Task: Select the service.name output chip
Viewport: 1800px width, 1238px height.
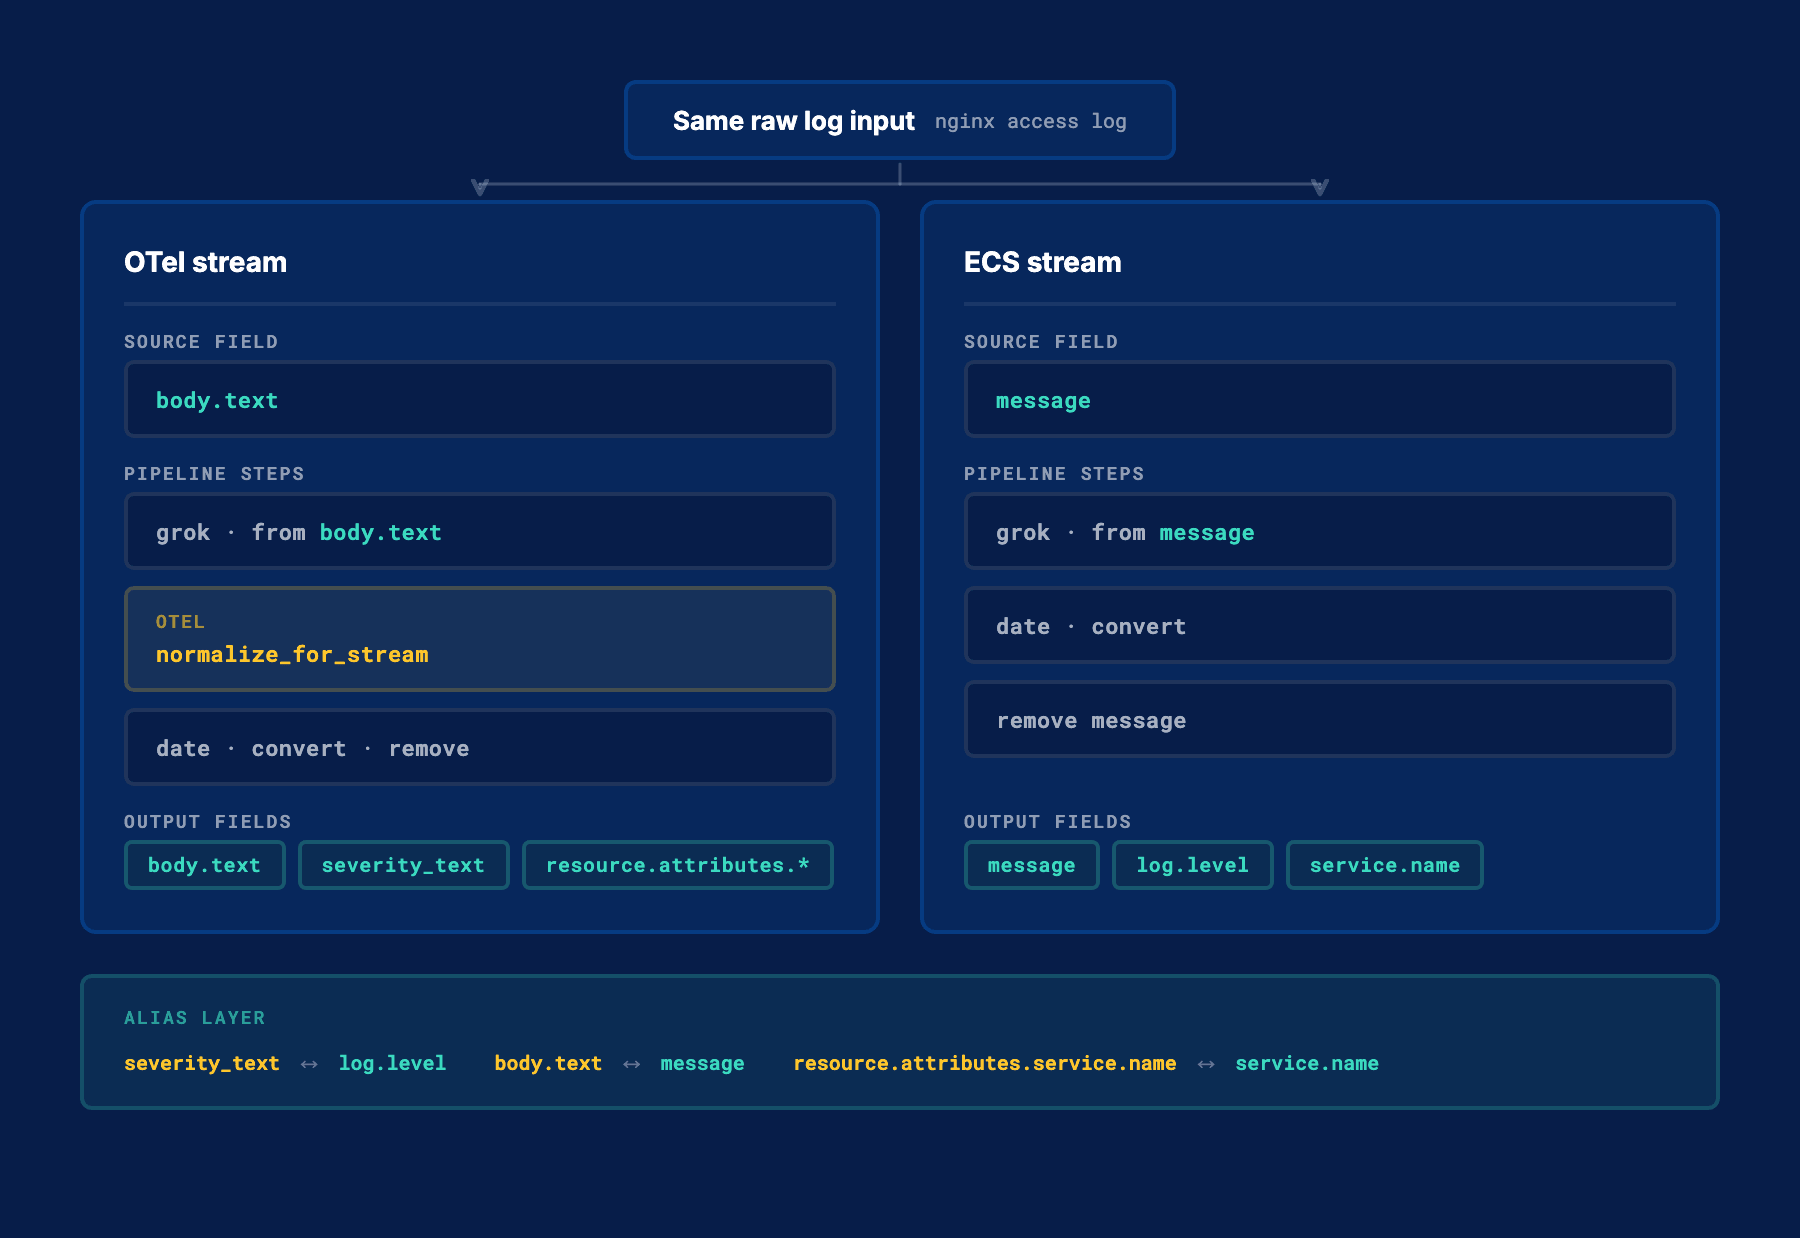Action: [1384, 865]
